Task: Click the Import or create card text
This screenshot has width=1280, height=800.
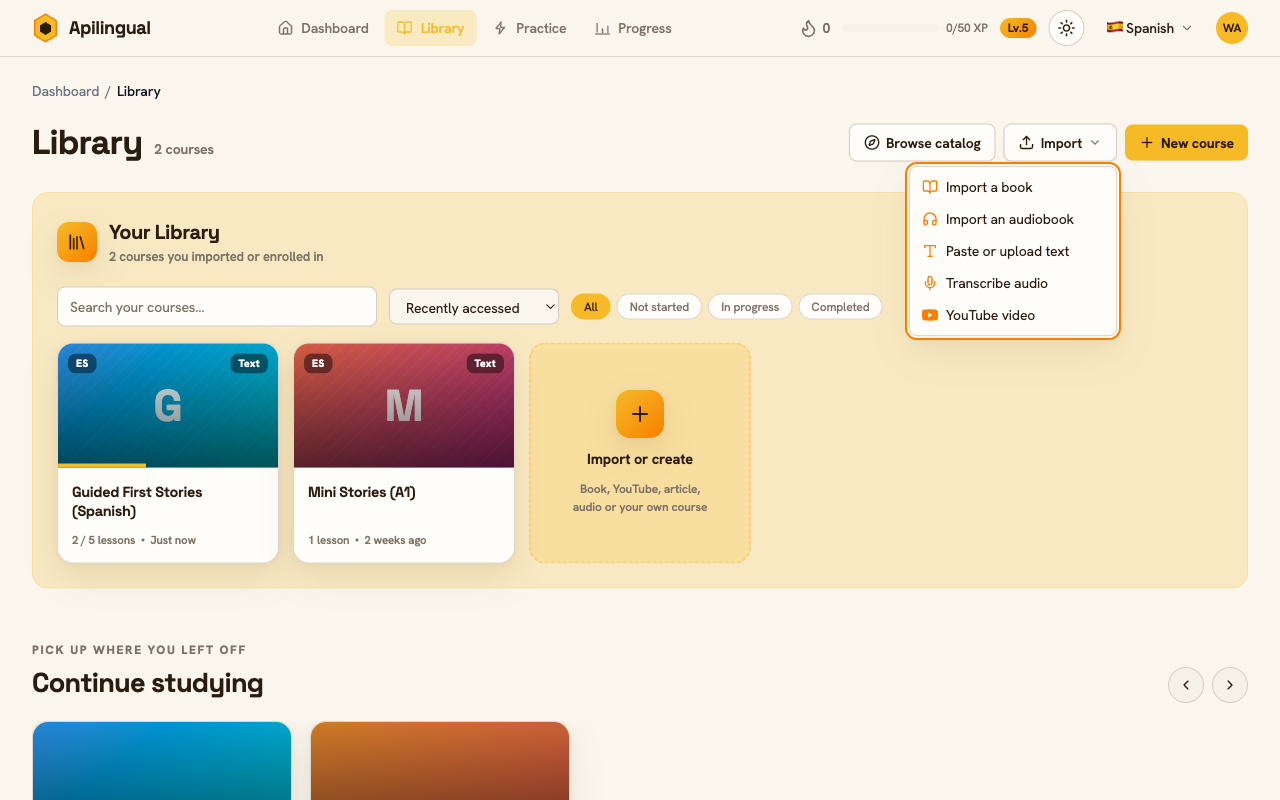Action: click(x=640, y=460)
